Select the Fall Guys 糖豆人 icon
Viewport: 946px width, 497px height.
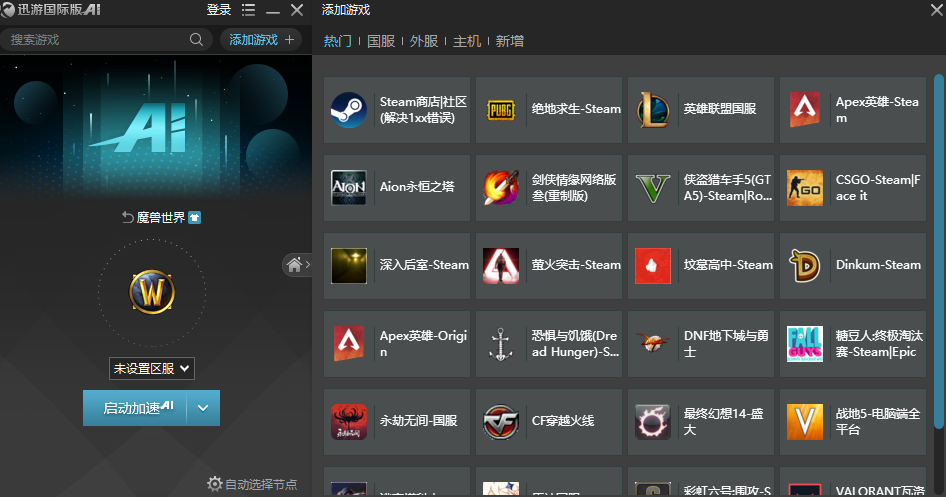(x=805, y=343)
